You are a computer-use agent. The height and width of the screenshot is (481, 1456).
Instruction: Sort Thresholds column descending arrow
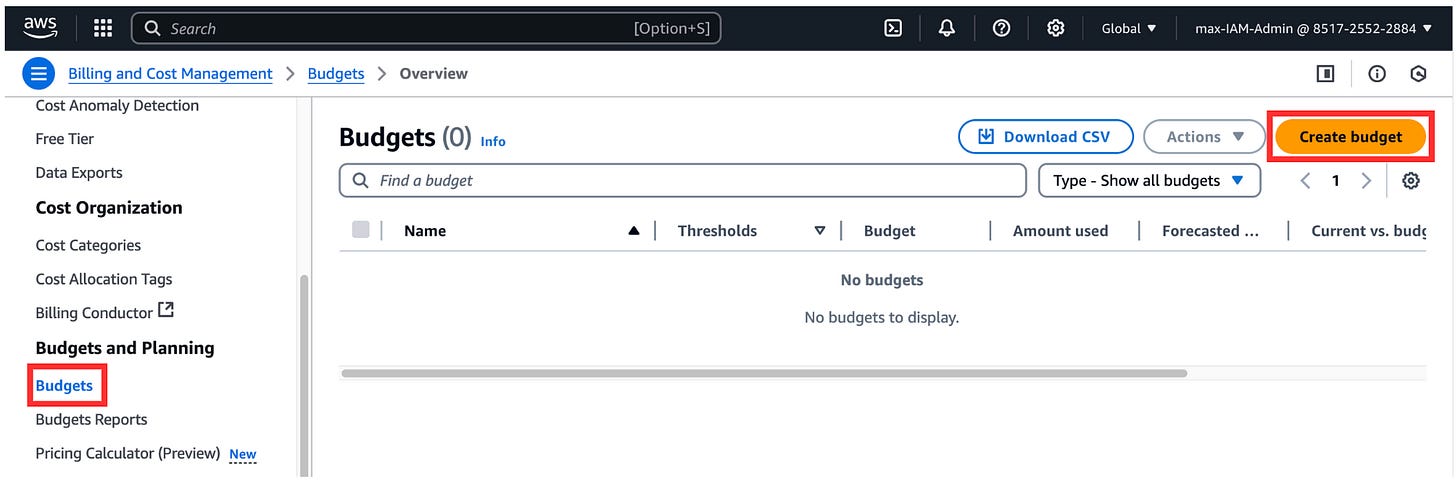(x=820, y=231)
